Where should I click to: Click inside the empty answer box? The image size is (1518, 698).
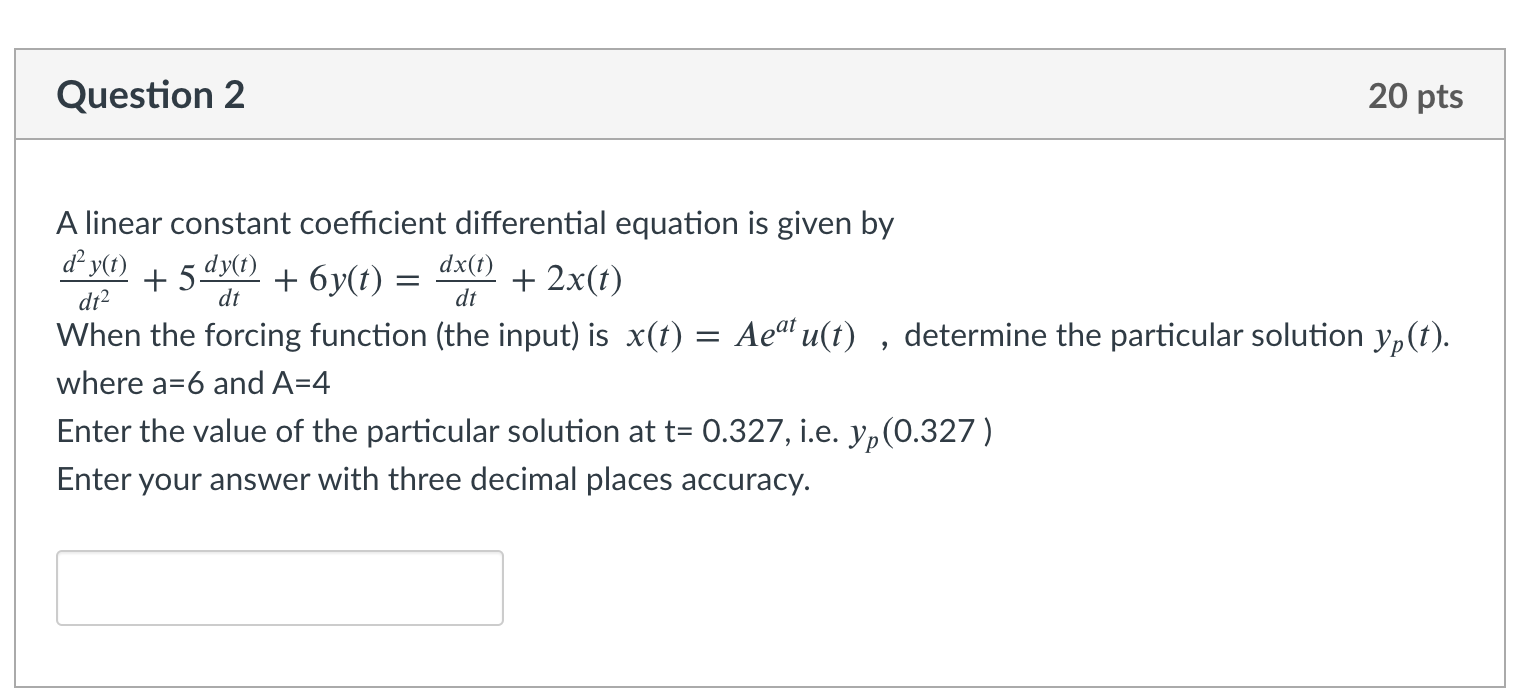279,587
